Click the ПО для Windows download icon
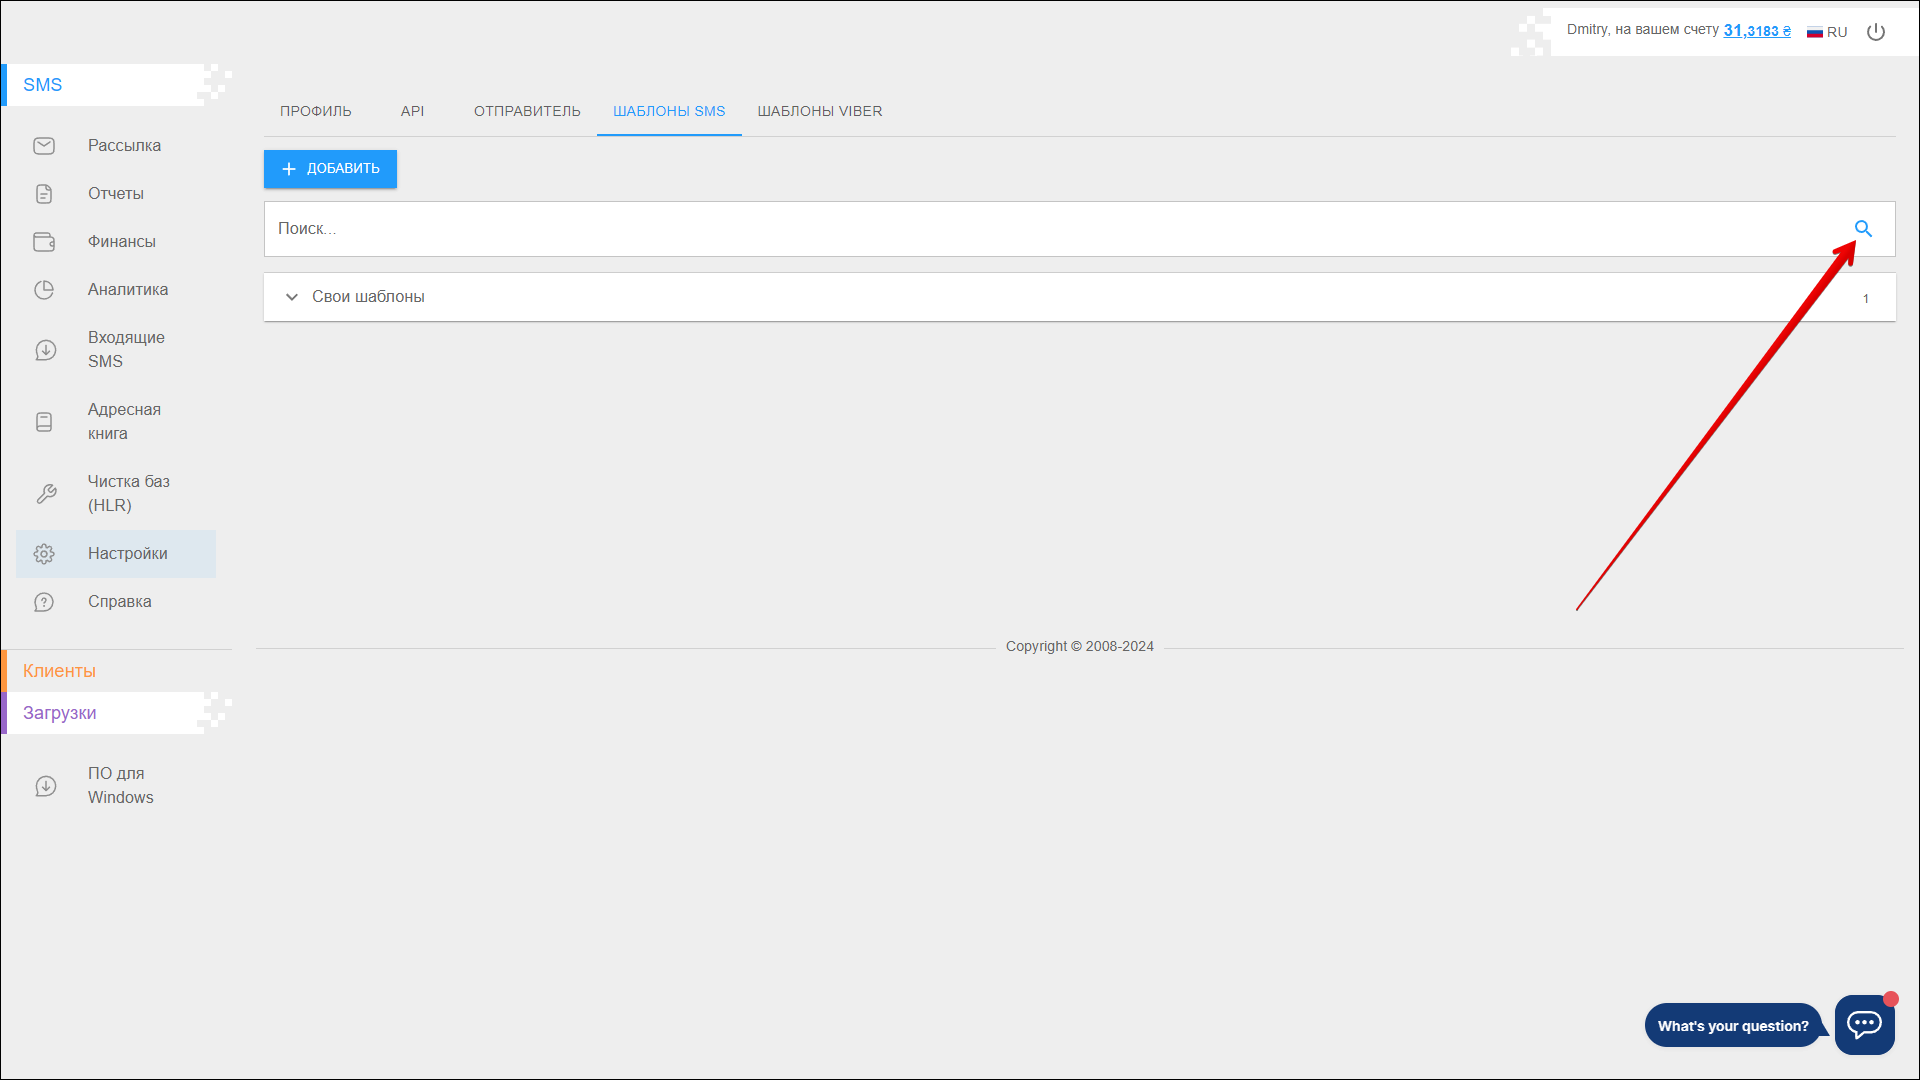The height and width of the screenshot is (1080, 1920). [46, 786]
